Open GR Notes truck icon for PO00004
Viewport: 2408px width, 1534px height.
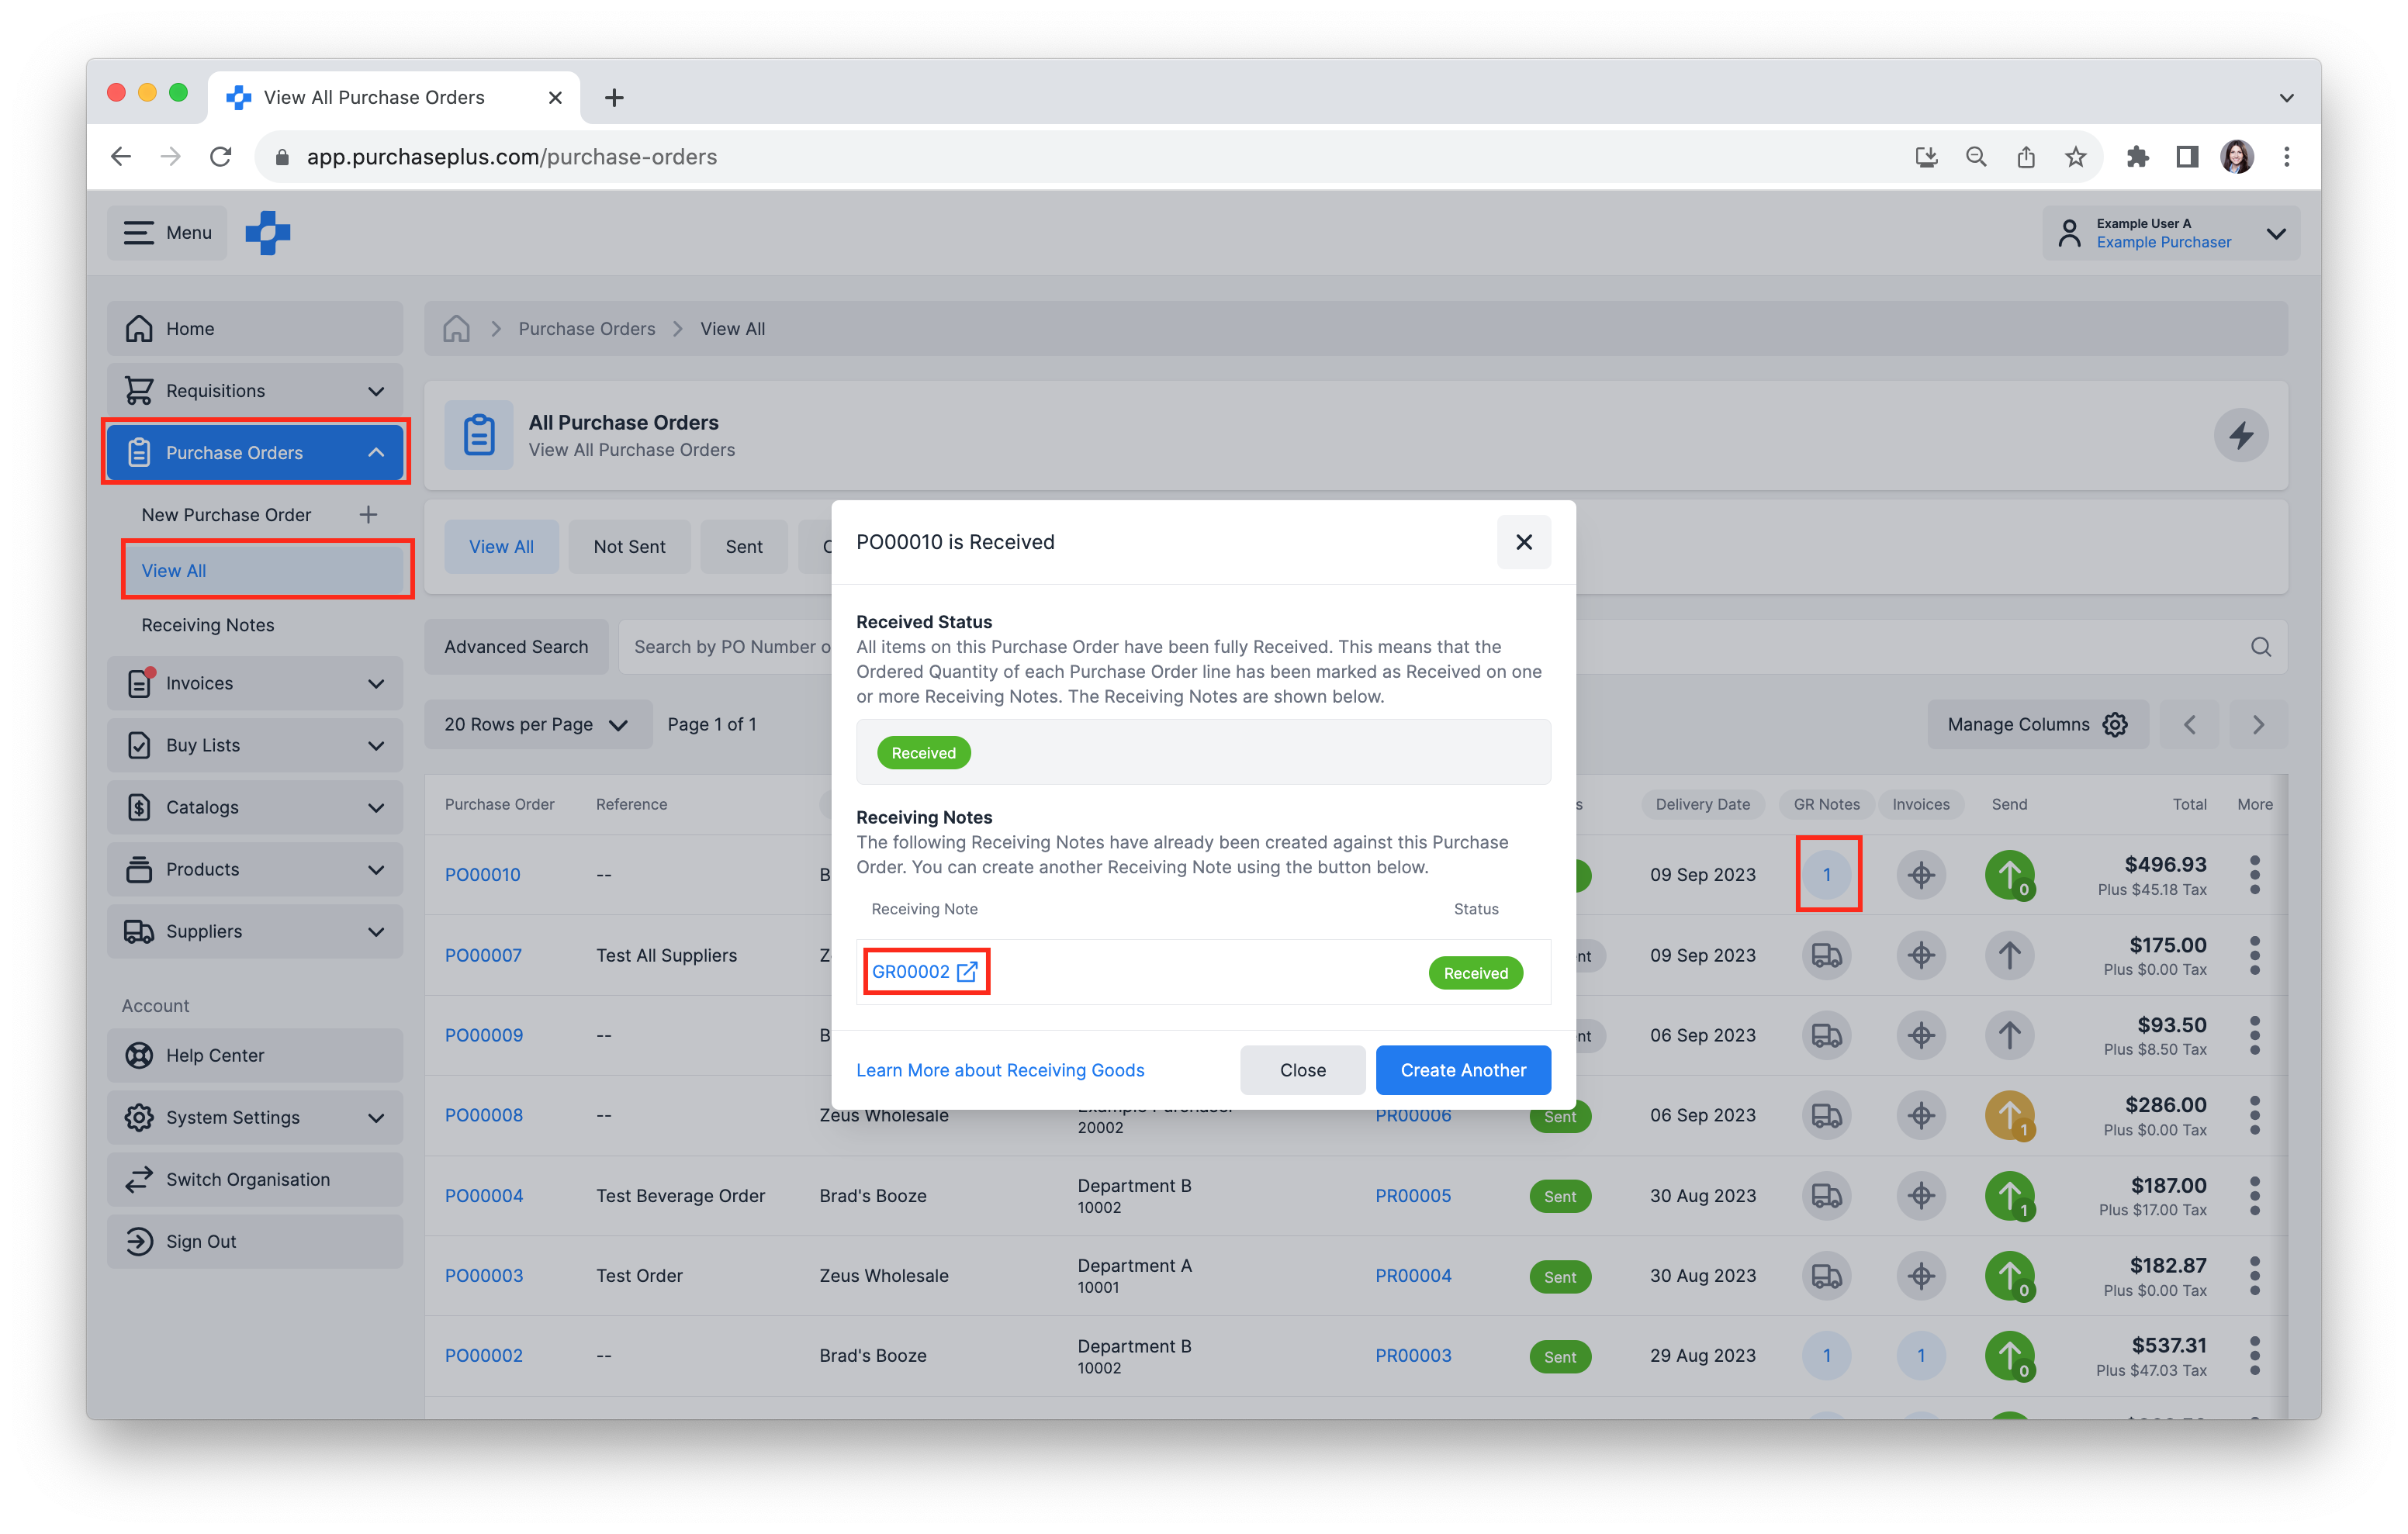point(1826,1195)
